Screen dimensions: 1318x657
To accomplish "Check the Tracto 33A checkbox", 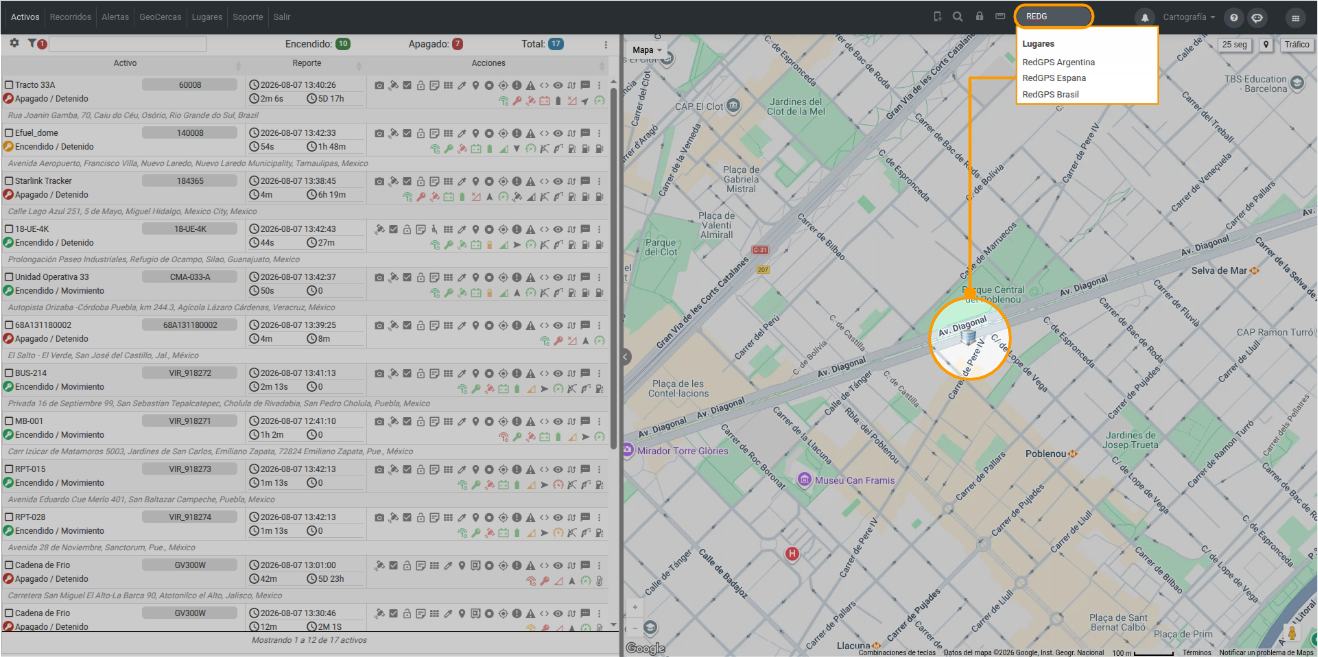I will [x=9, y=85].
